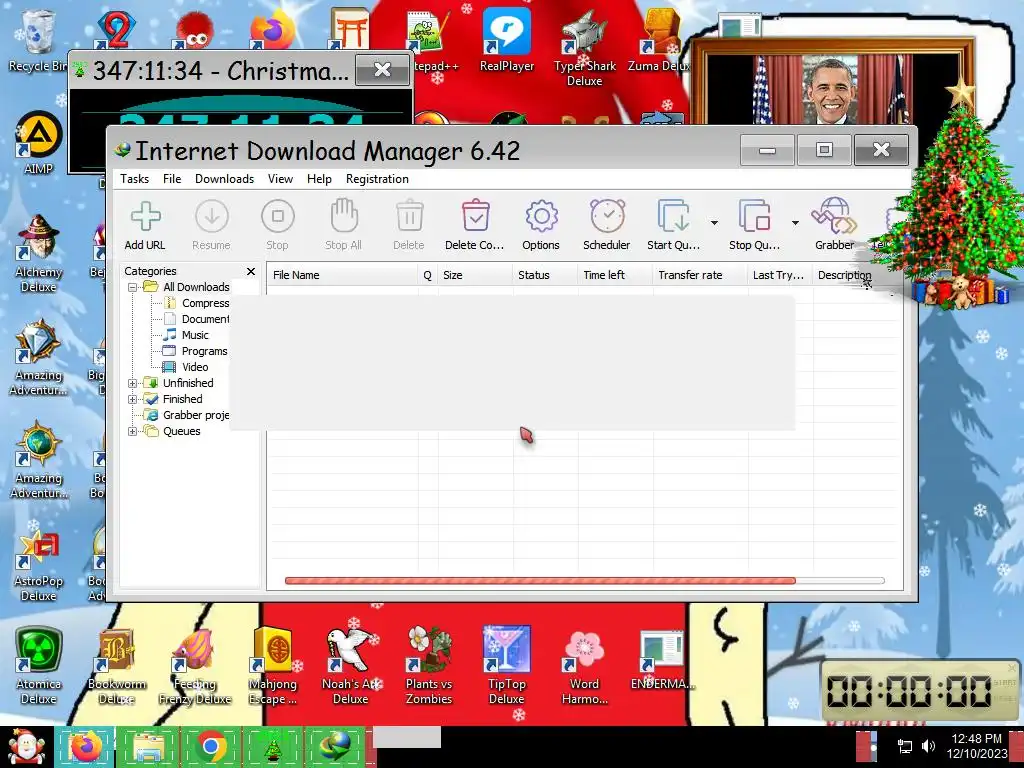Open Mahjong Escape desktop icon

click(x=273, y=666)
